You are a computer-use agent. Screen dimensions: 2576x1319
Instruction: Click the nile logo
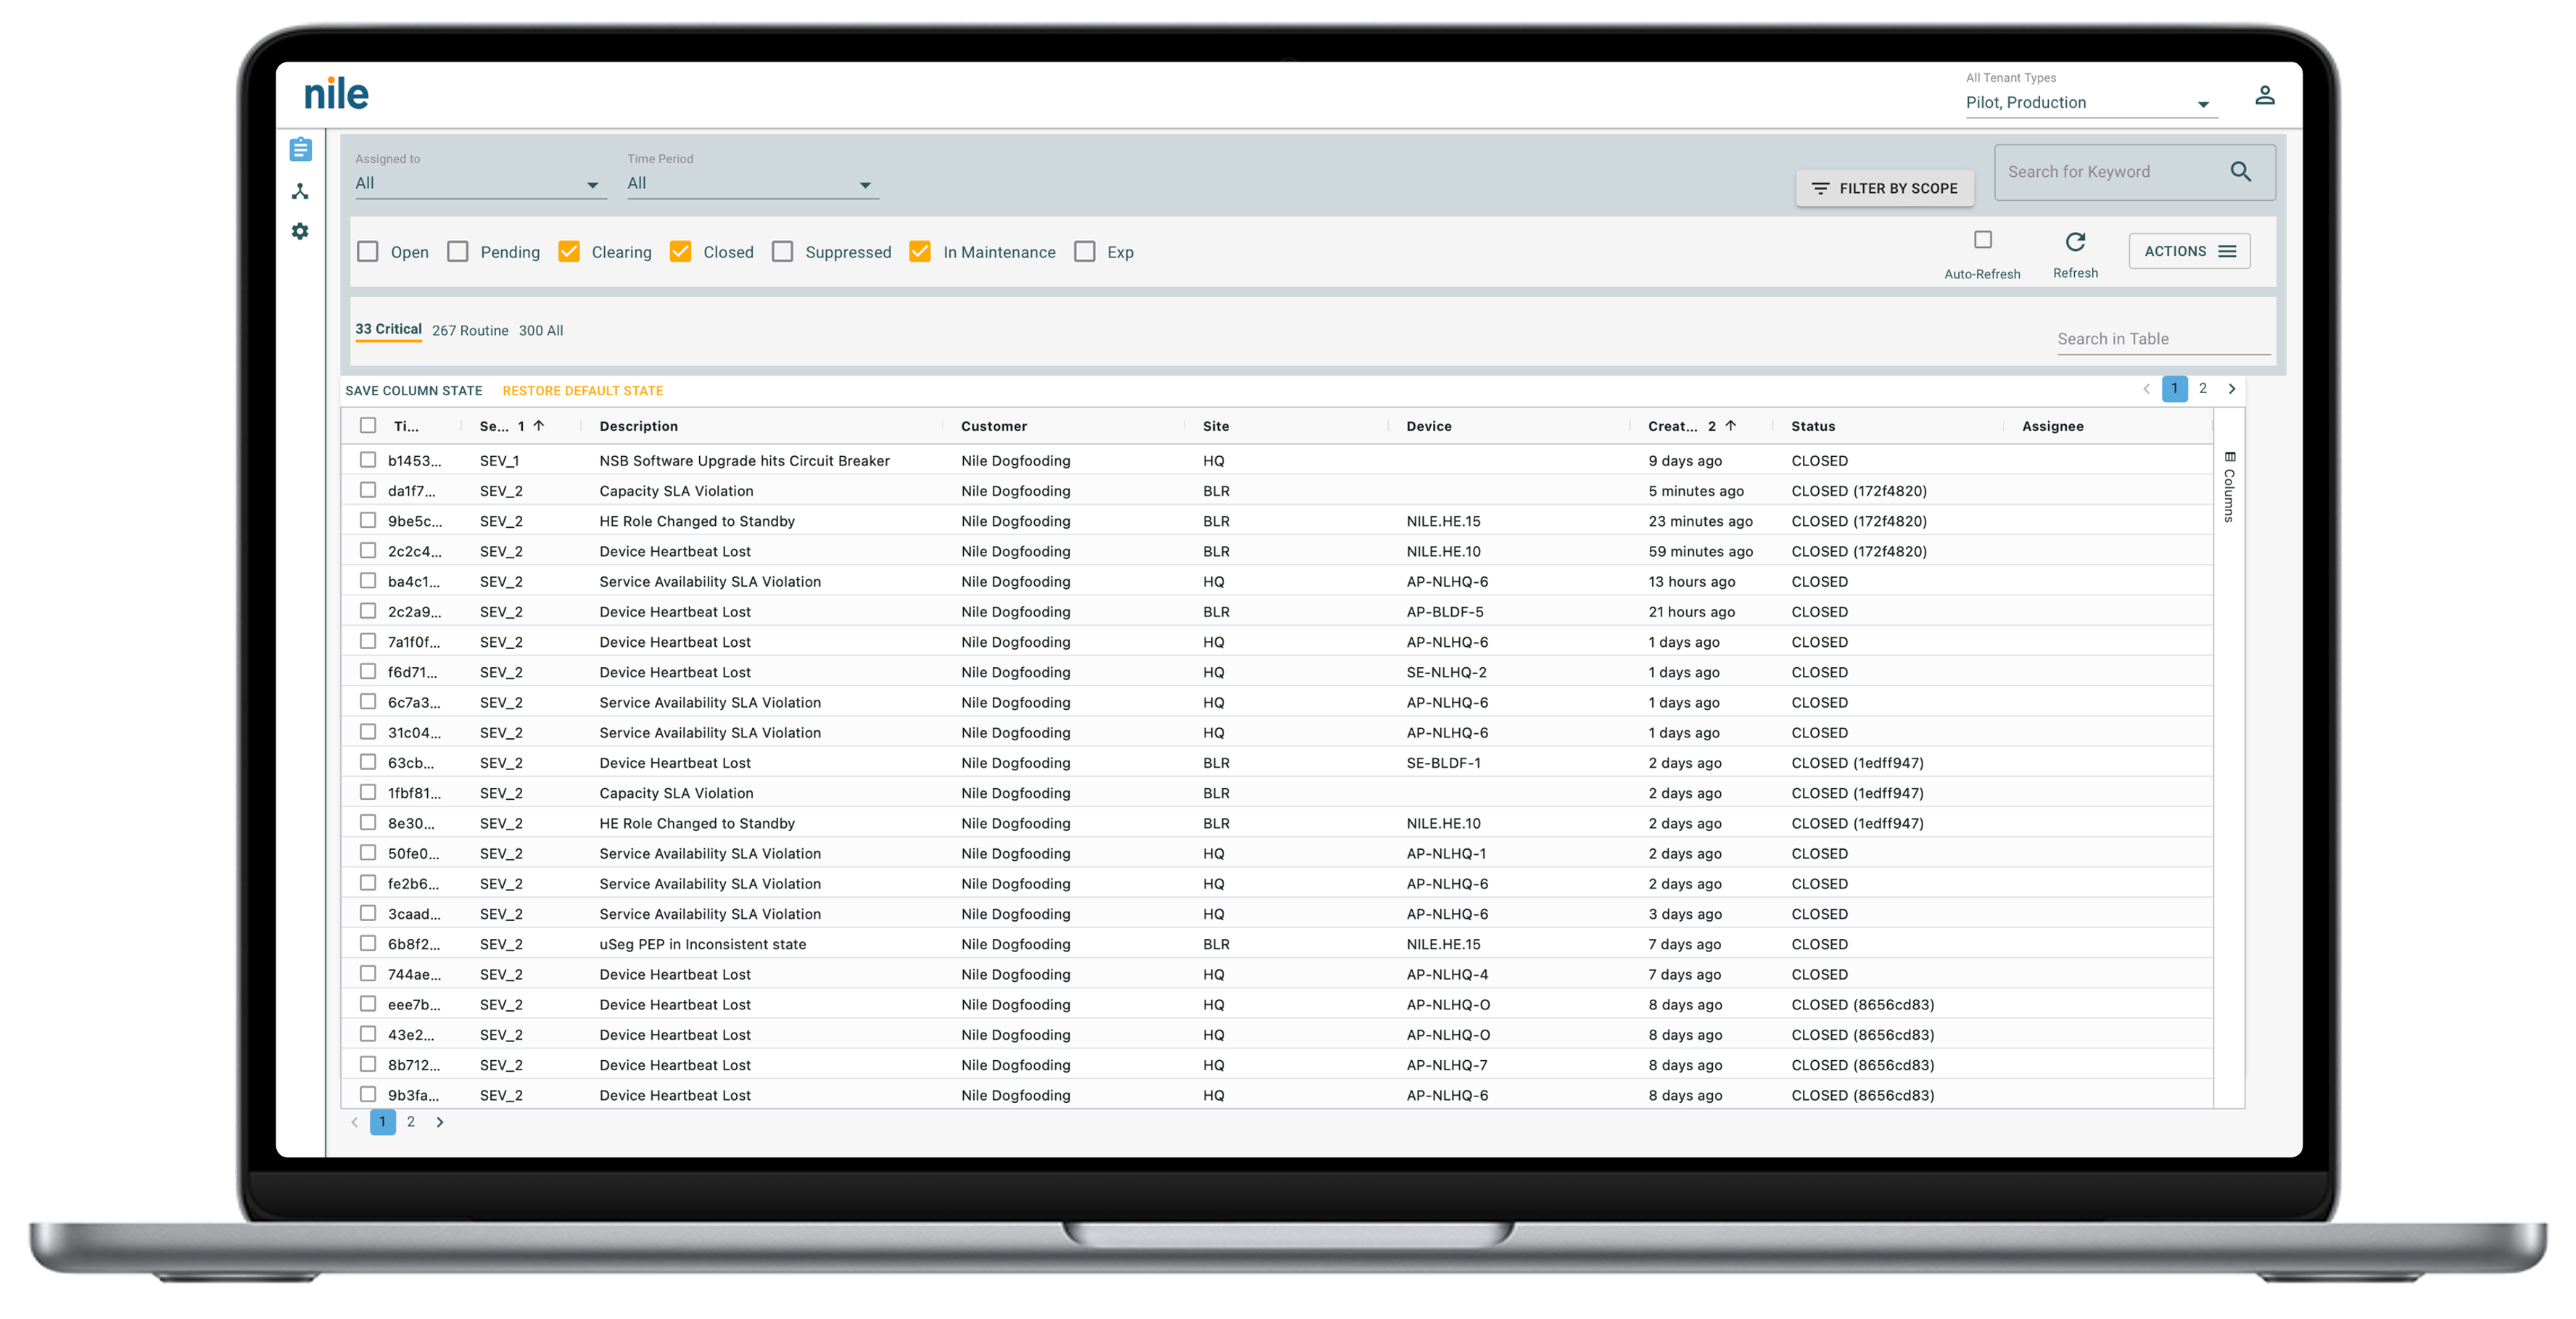pyautogui.click(x=336, y=93)
